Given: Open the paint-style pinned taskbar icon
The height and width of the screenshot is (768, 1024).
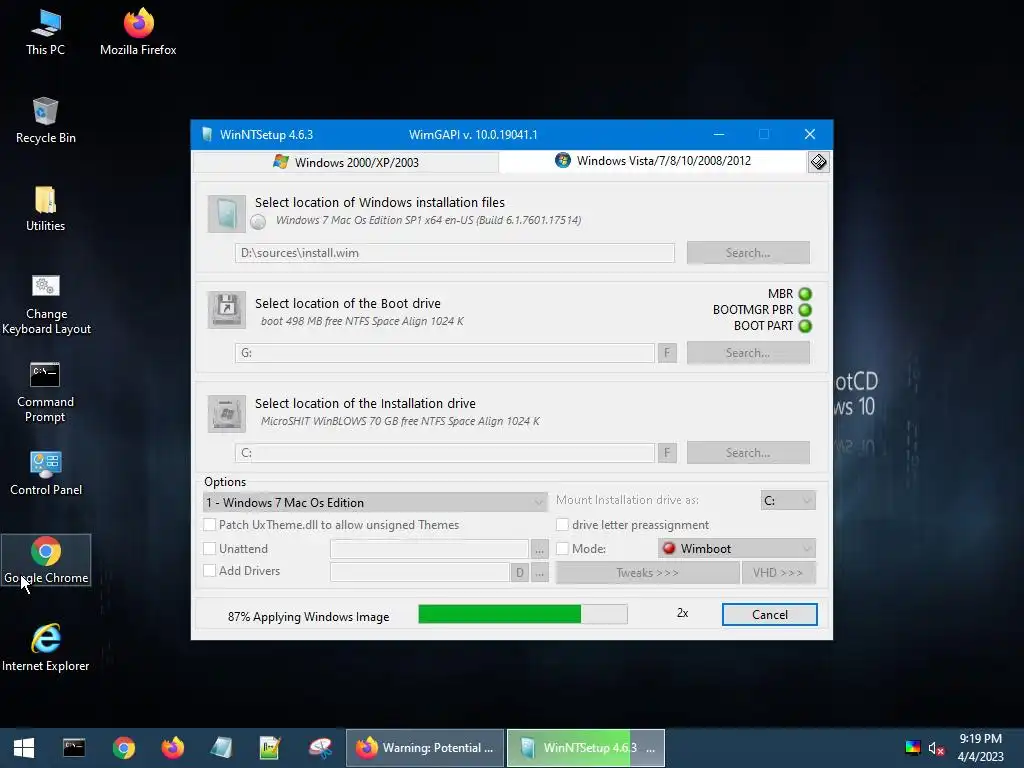Looking at the screenshot, I should [x=320, y=748].
